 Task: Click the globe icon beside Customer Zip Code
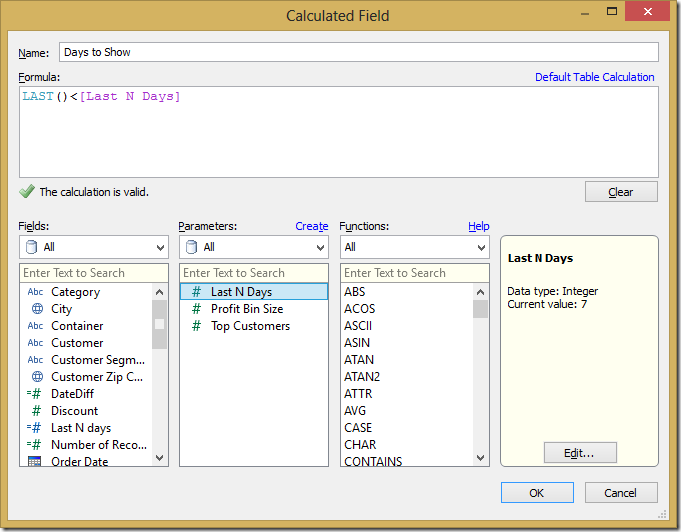(36, 377)
